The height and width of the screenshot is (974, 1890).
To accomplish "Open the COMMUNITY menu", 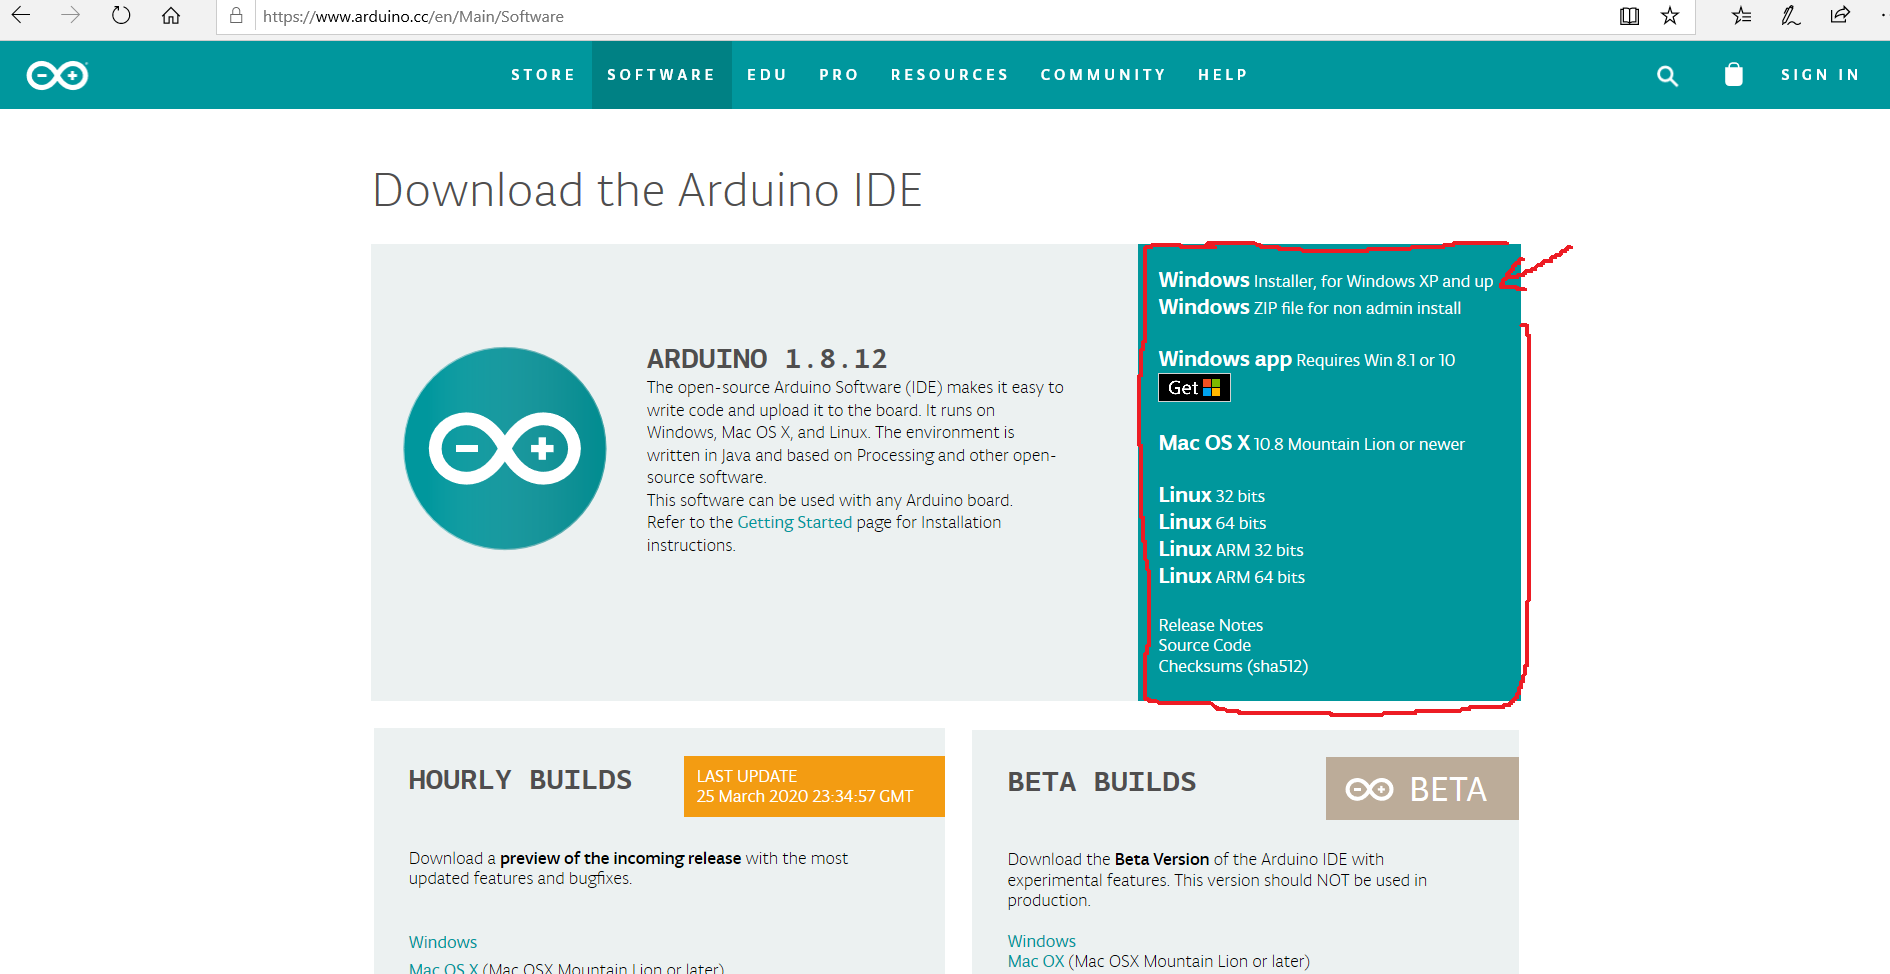I will tap(1103, 75).
